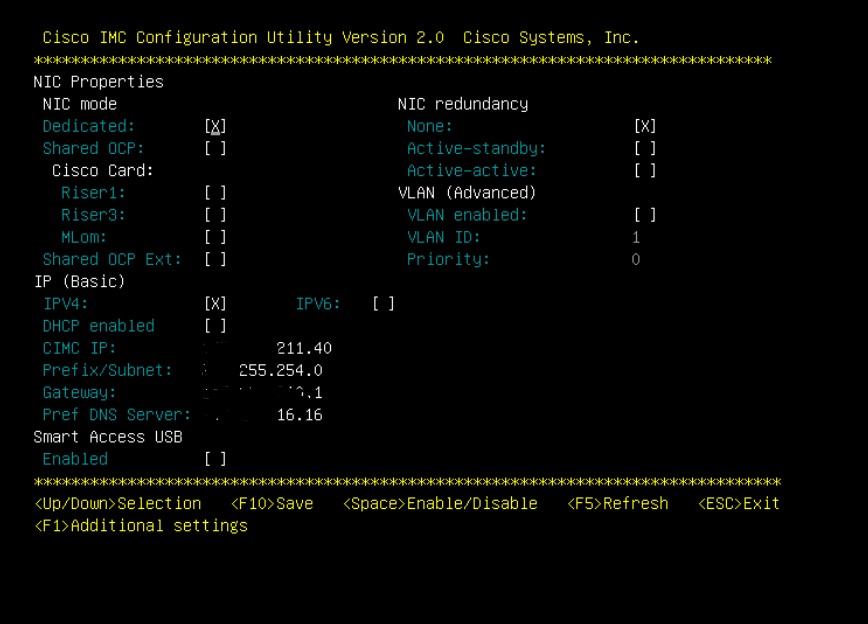Click the NIC redundancy section heading
The image size is (868, 624).
pos(463,104)
